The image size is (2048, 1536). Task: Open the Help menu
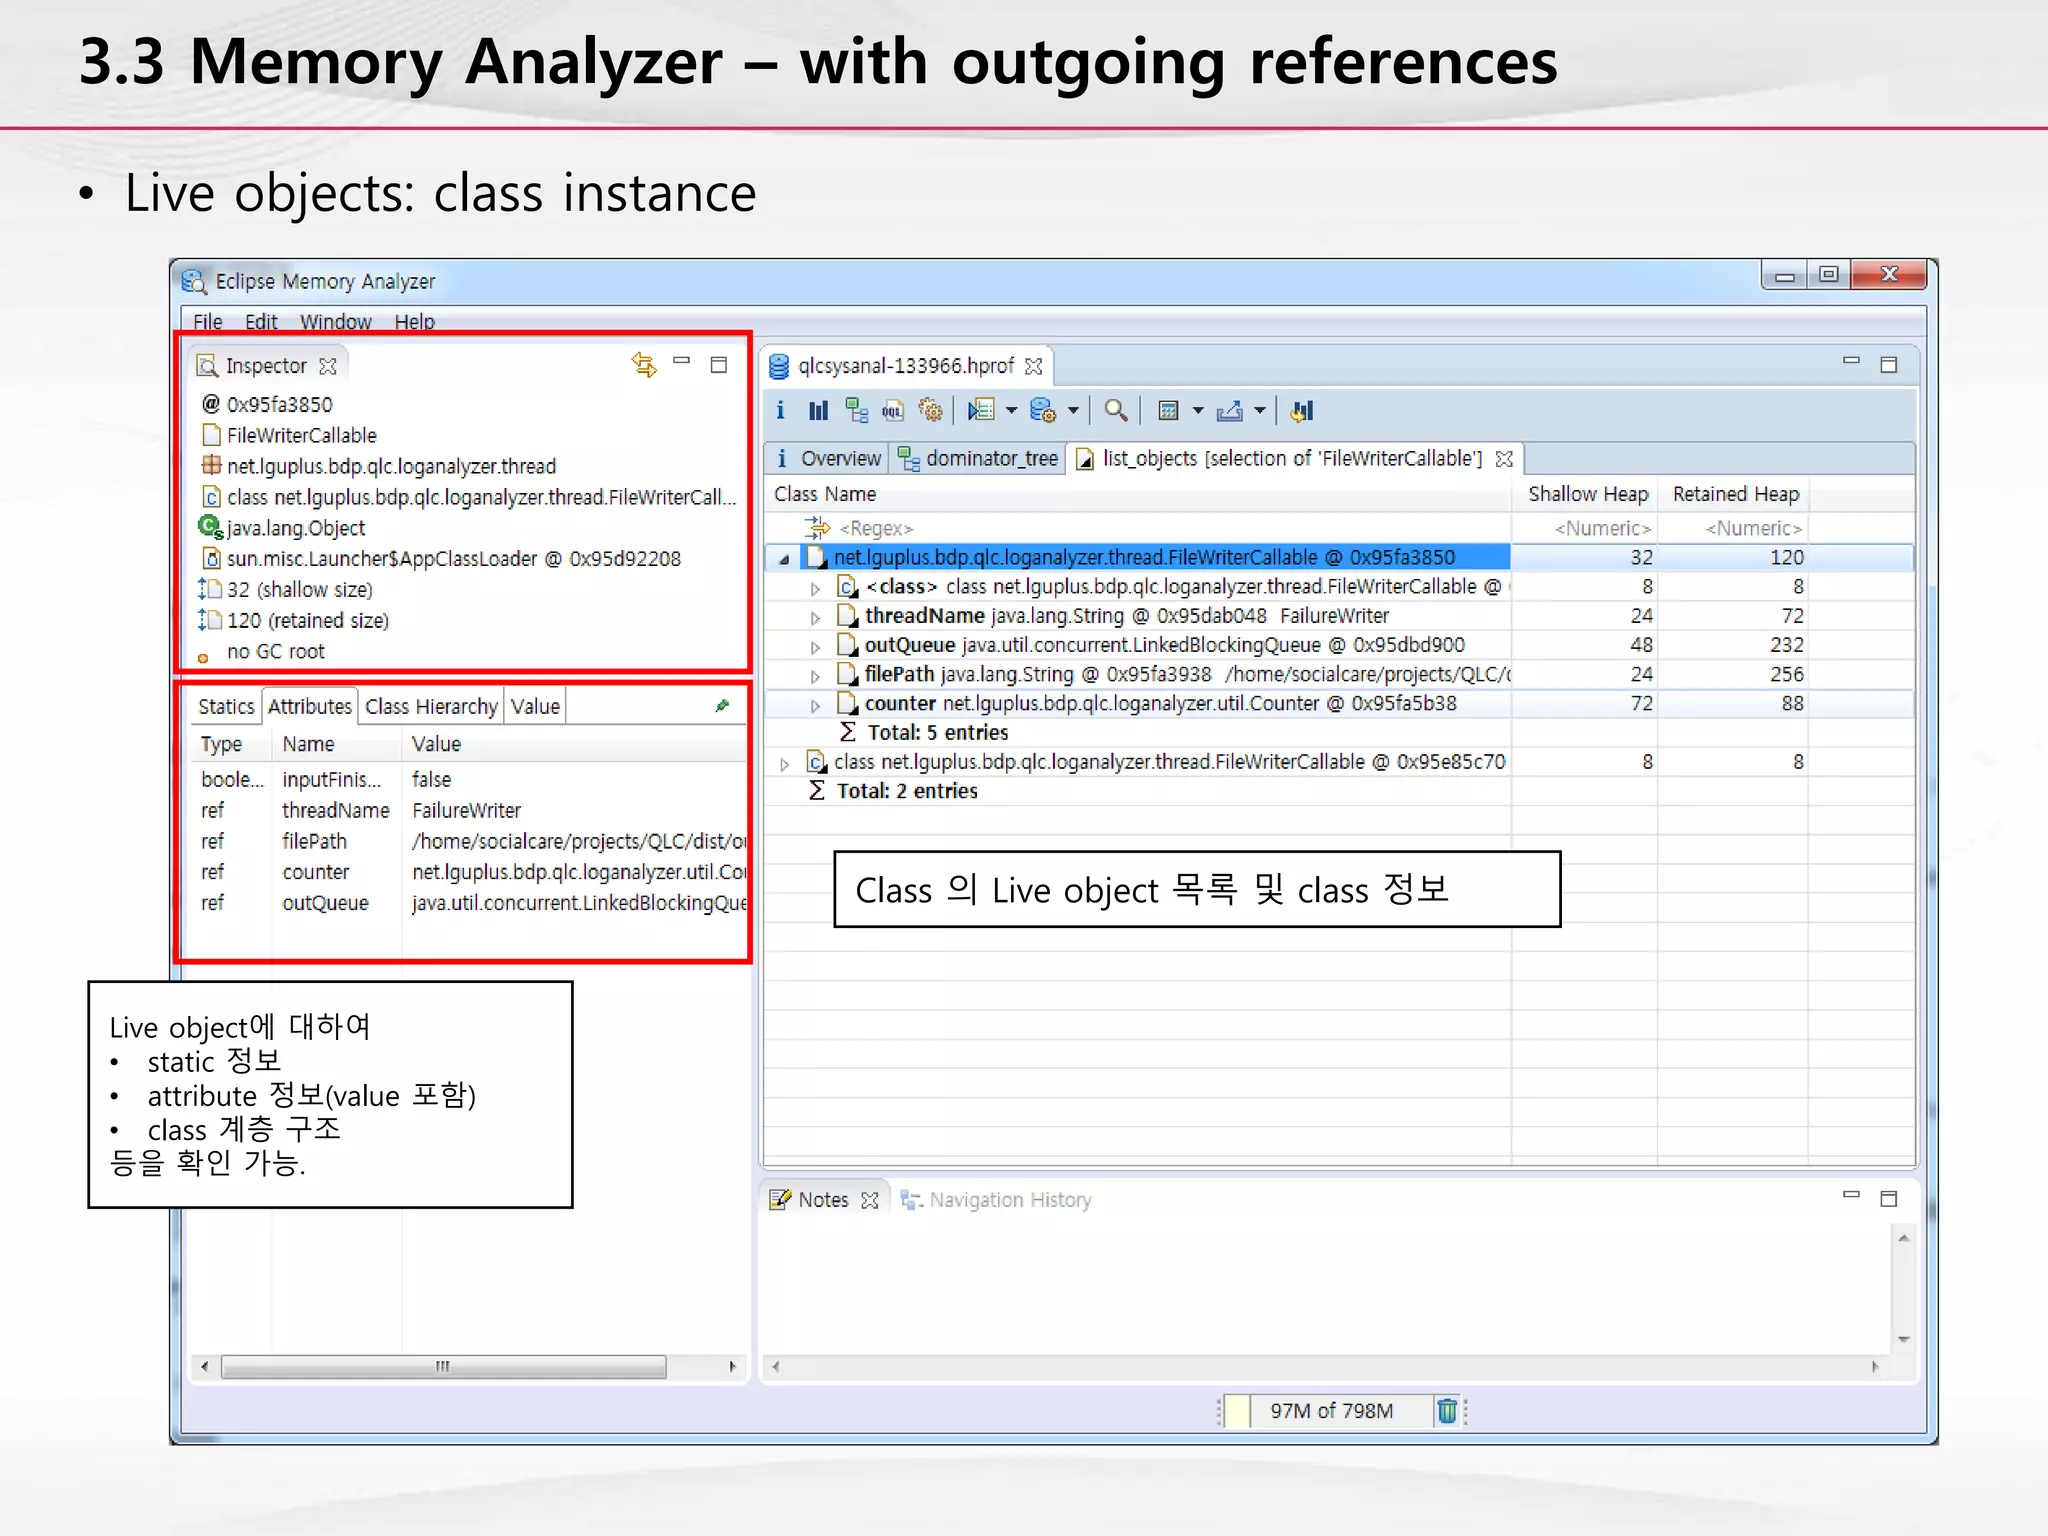click(414, 321)
